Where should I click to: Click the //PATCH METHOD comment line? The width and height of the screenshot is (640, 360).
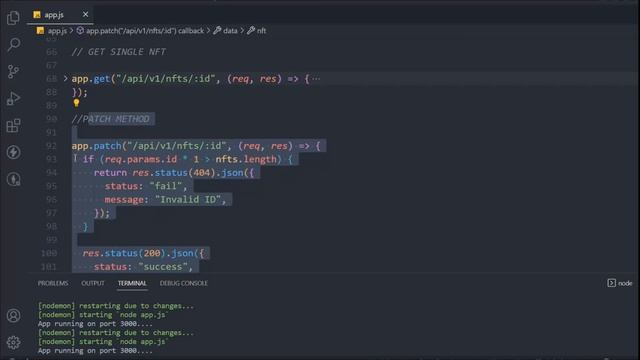pos(111,119)
